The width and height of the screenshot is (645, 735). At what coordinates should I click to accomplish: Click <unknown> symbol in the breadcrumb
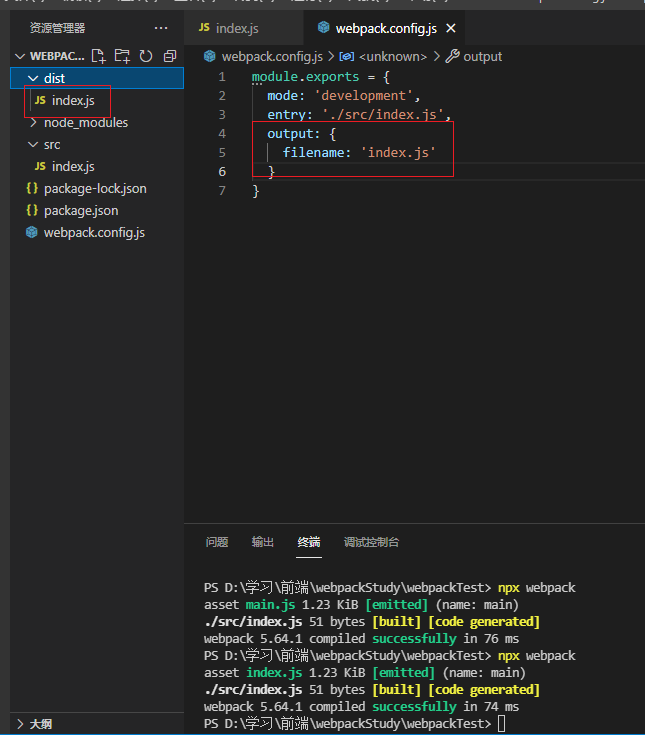[x=393, y=57]
